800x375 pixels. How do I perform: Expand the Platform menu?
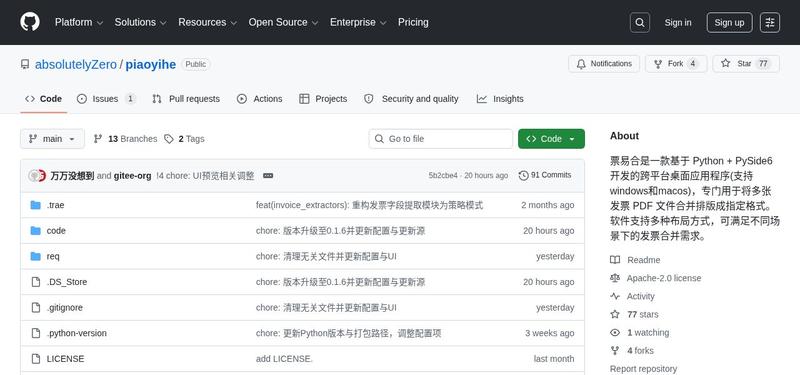pyautogui.click(x=79, y=22)
